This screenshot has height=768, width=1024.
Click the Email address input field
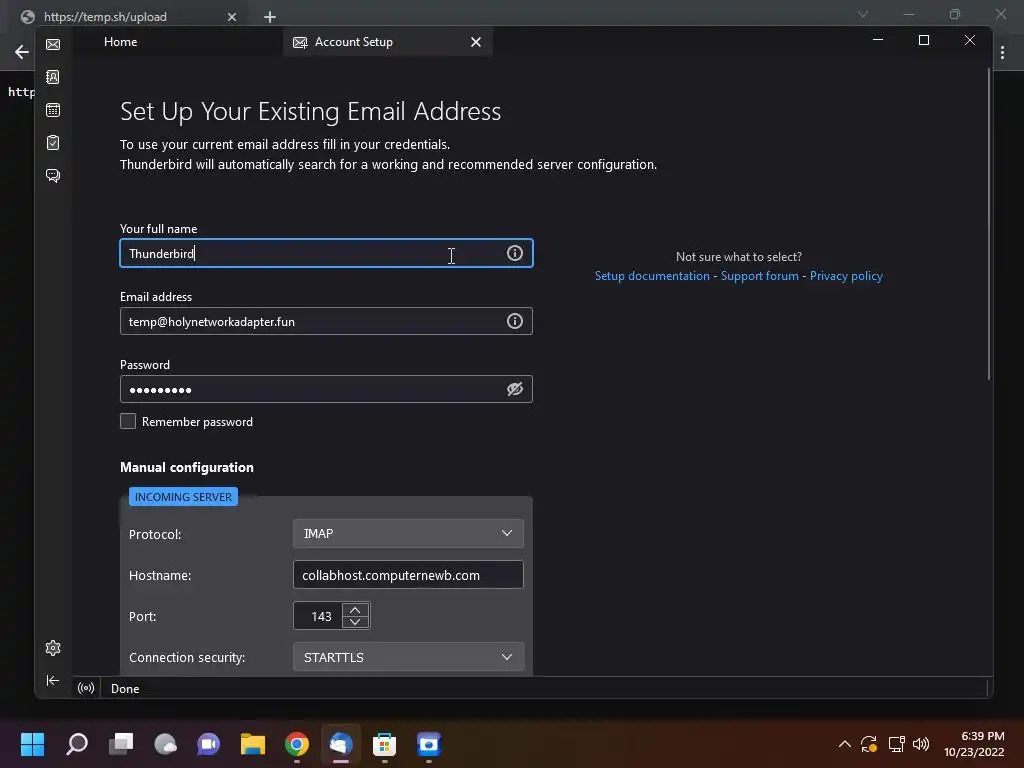(327, 321)
